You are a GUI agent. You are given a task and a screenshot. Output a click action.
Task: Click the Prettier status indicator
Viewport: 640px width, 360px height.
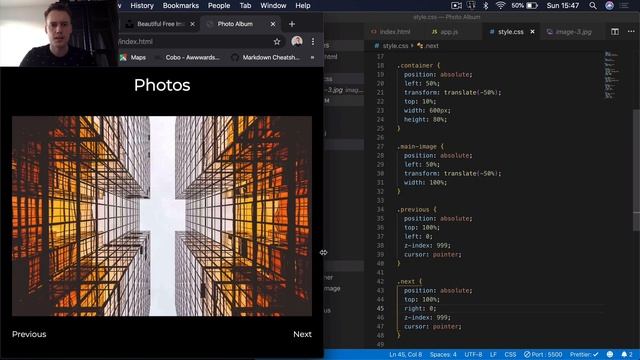[x=584, y=354]
